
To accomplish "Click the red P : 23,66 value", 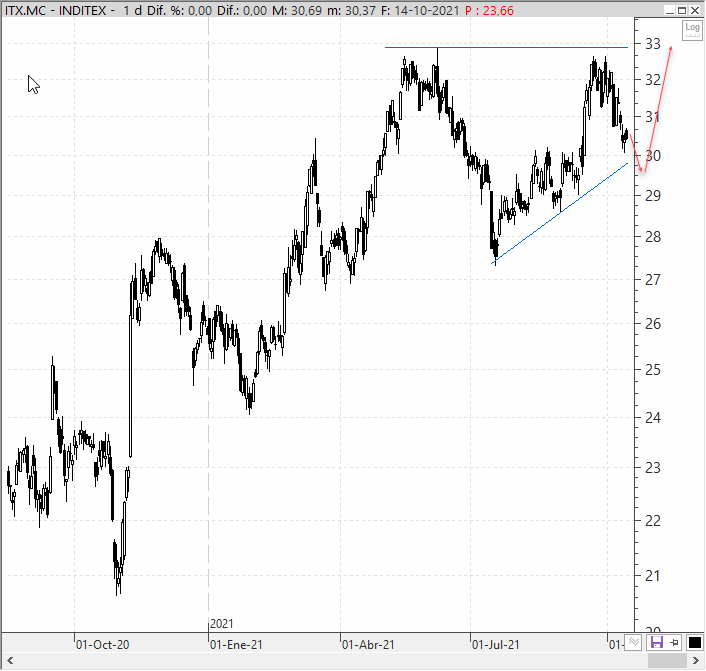I will coord(489,10).
